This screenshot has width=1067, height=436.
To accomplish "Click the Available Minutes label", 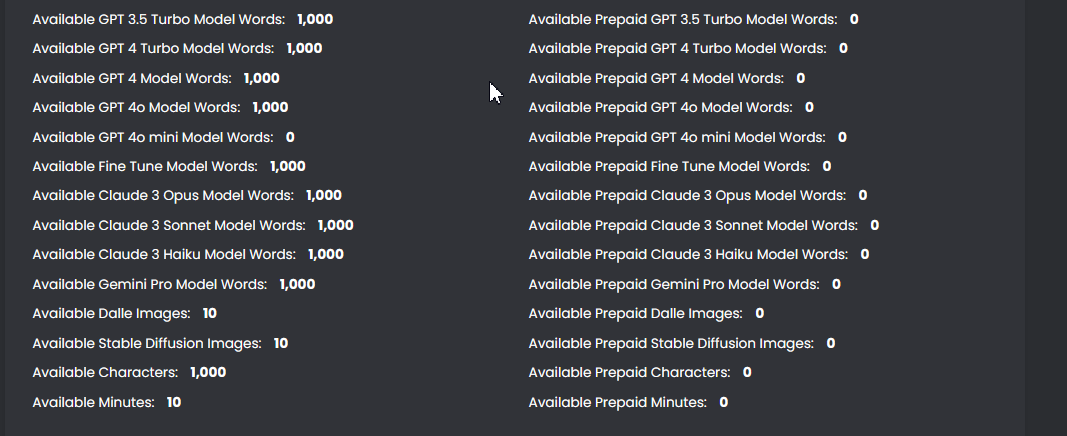I will pyautogui.click(x=93, y=402).
